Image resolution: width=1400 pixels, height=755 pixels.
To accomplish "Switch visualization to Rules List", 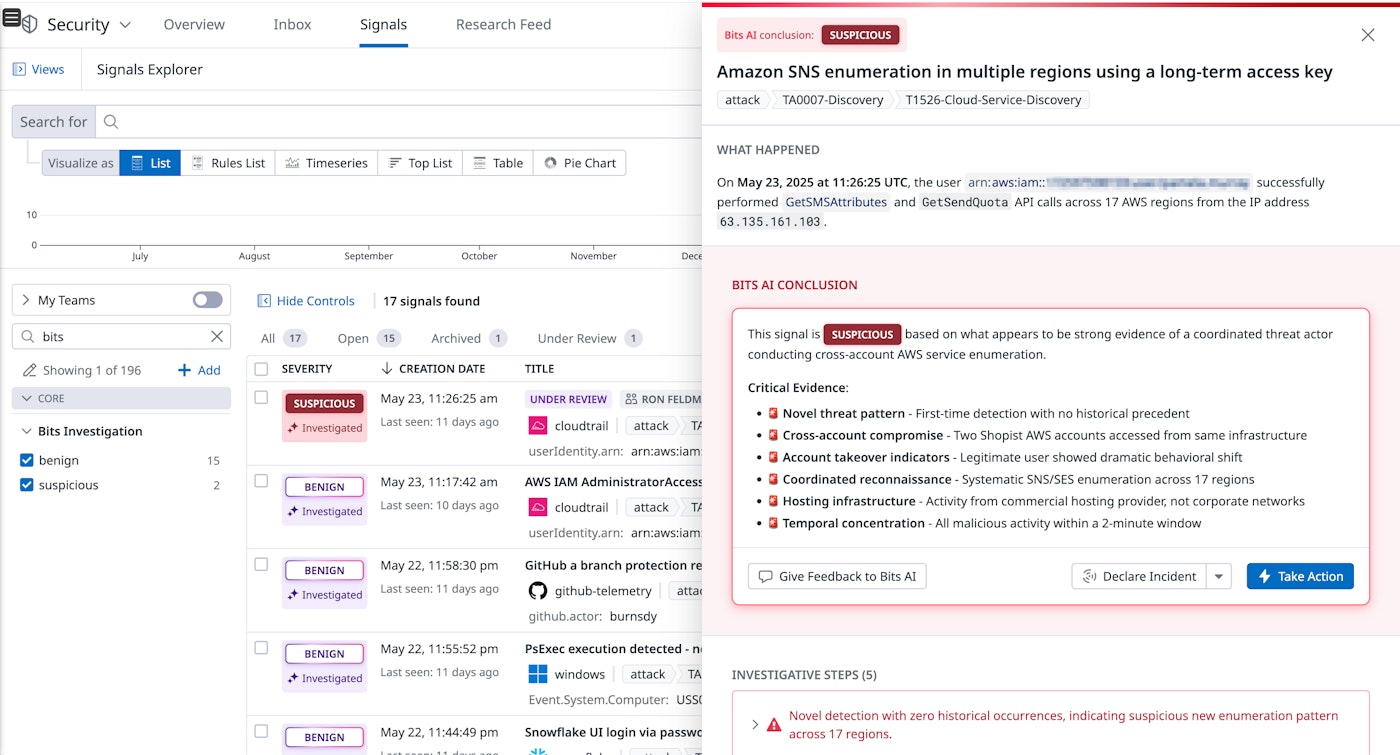I will coord(228,163).
